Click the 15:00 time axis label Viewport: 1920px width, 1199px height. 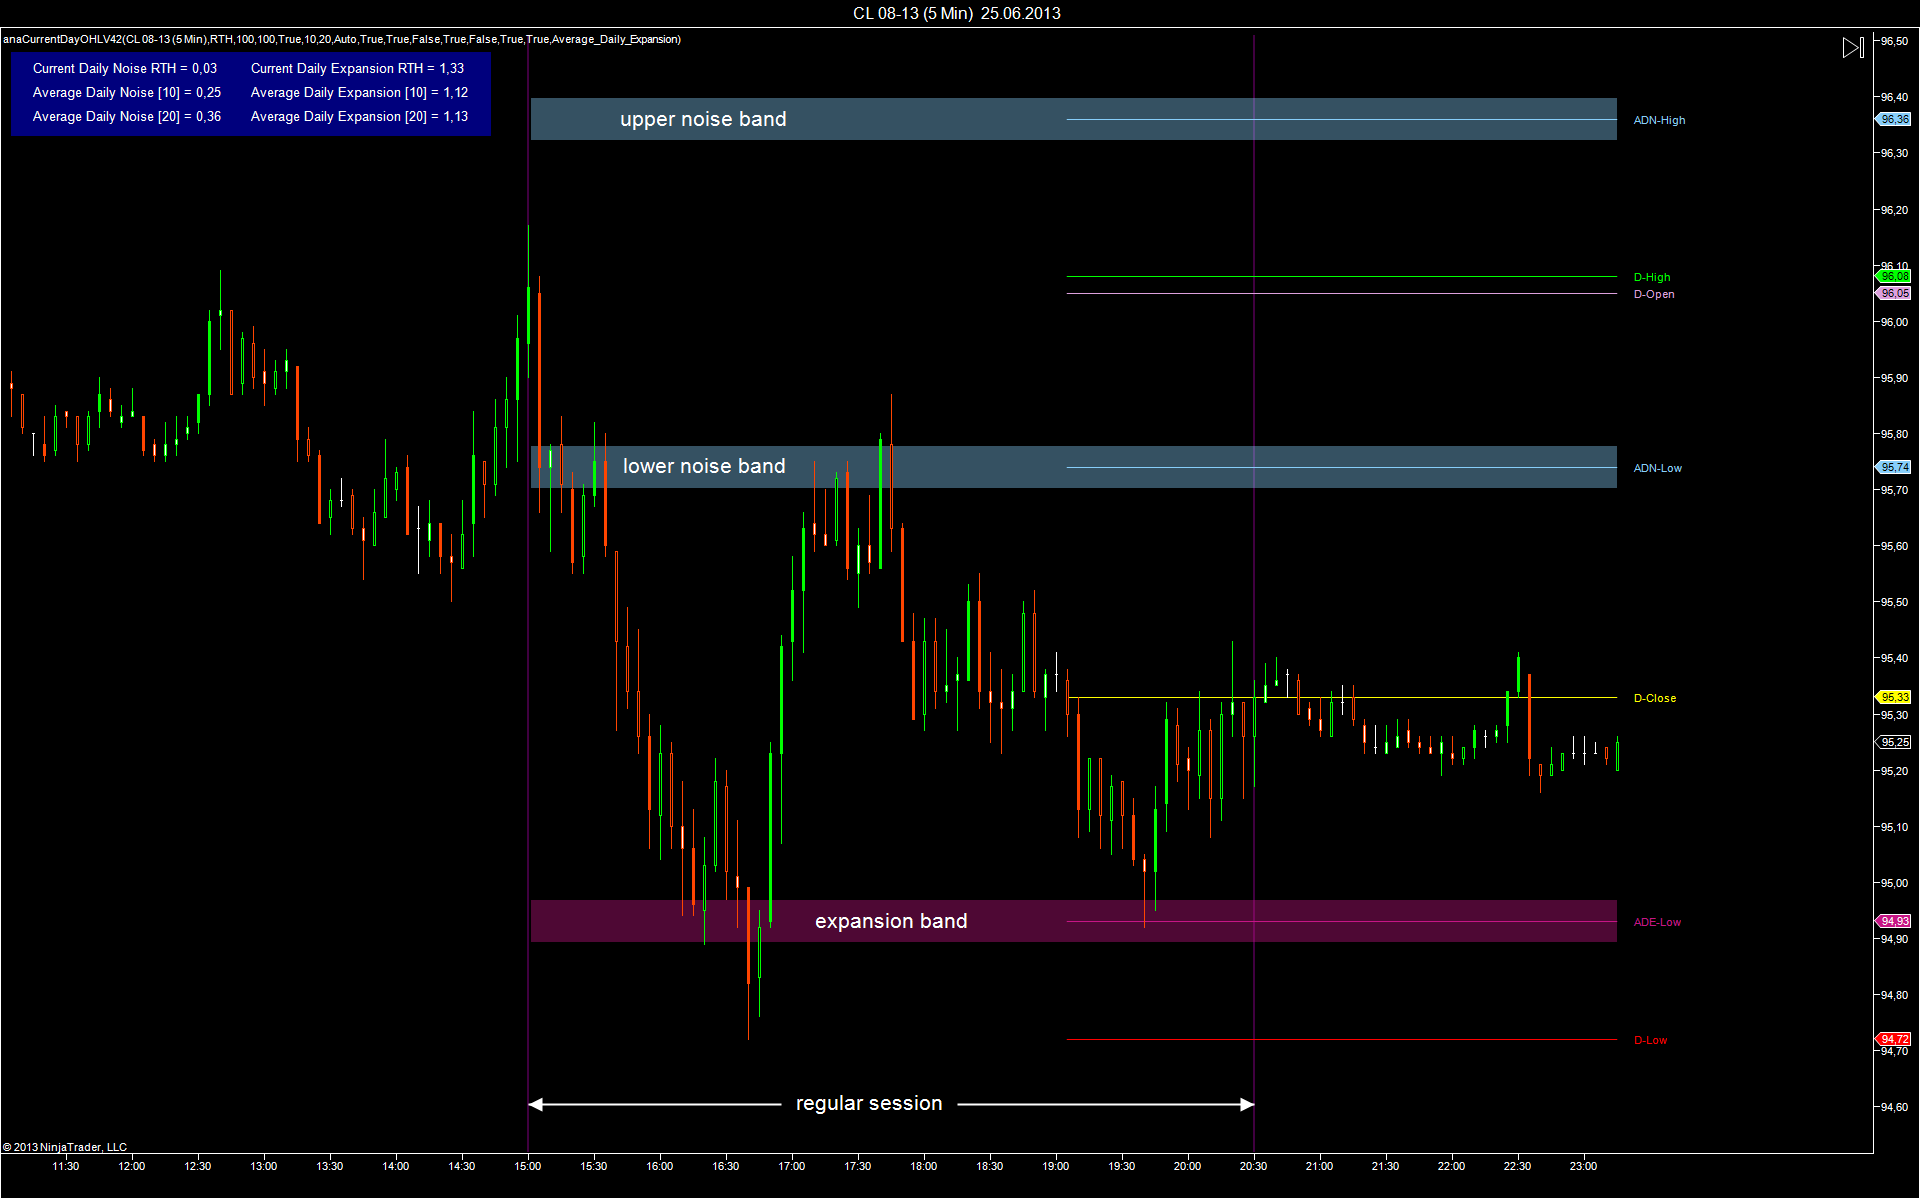[x=528, y=1166]
